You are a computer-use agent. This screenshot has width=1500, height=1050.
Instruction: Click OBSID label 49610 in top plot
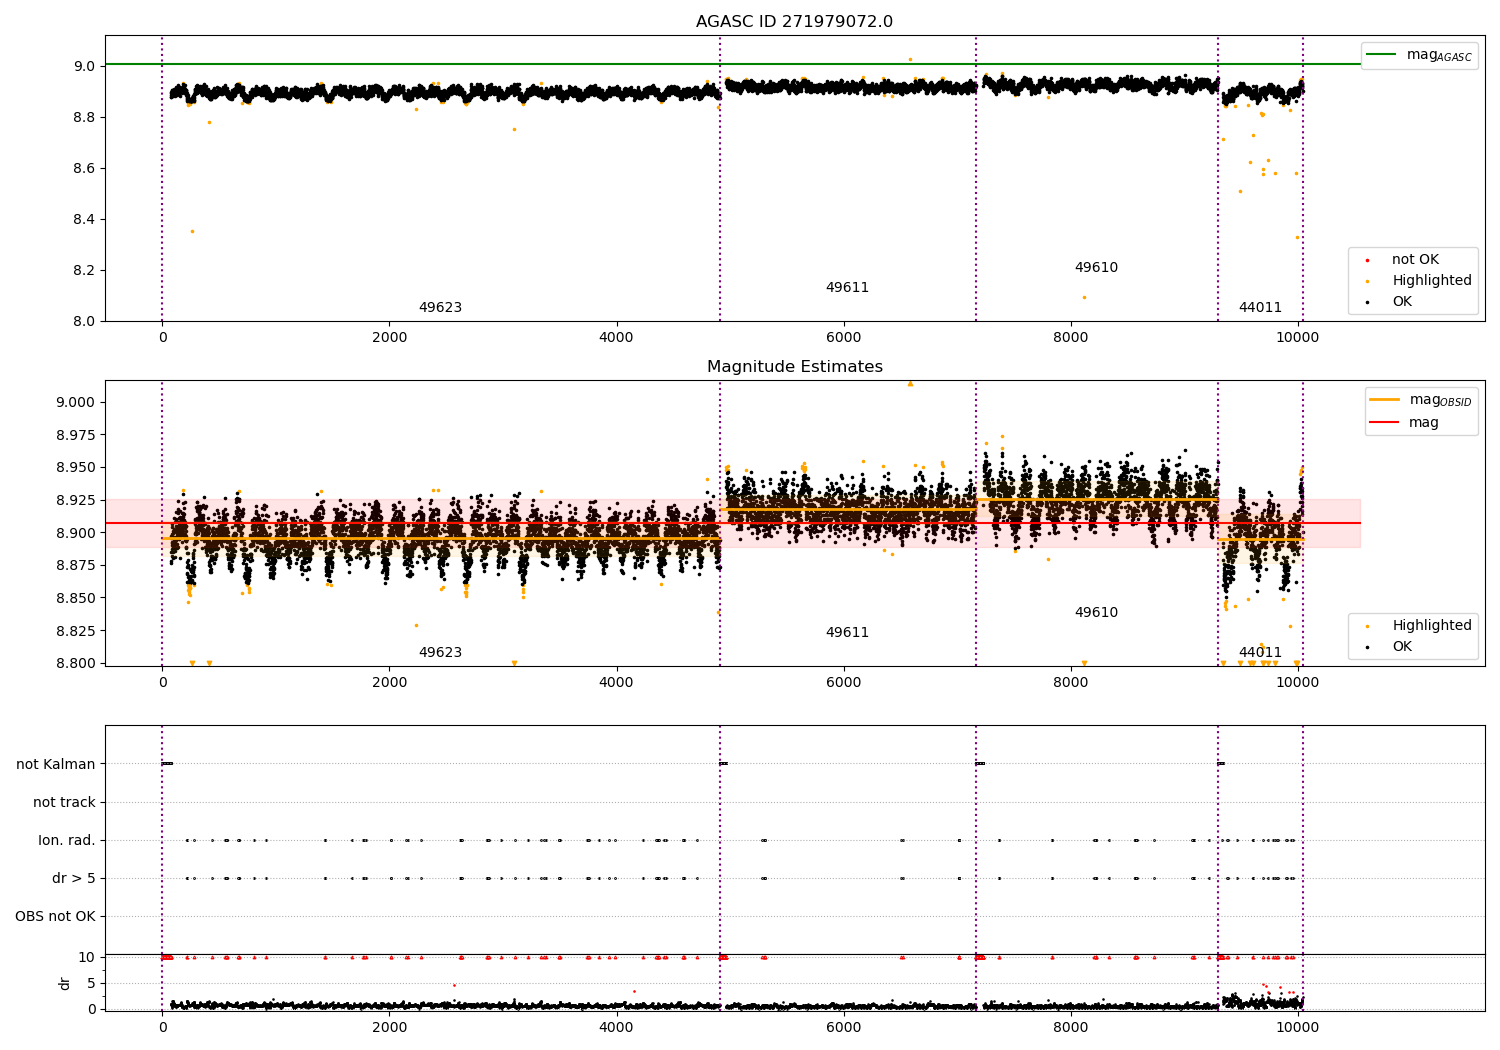pos(1096,268)
